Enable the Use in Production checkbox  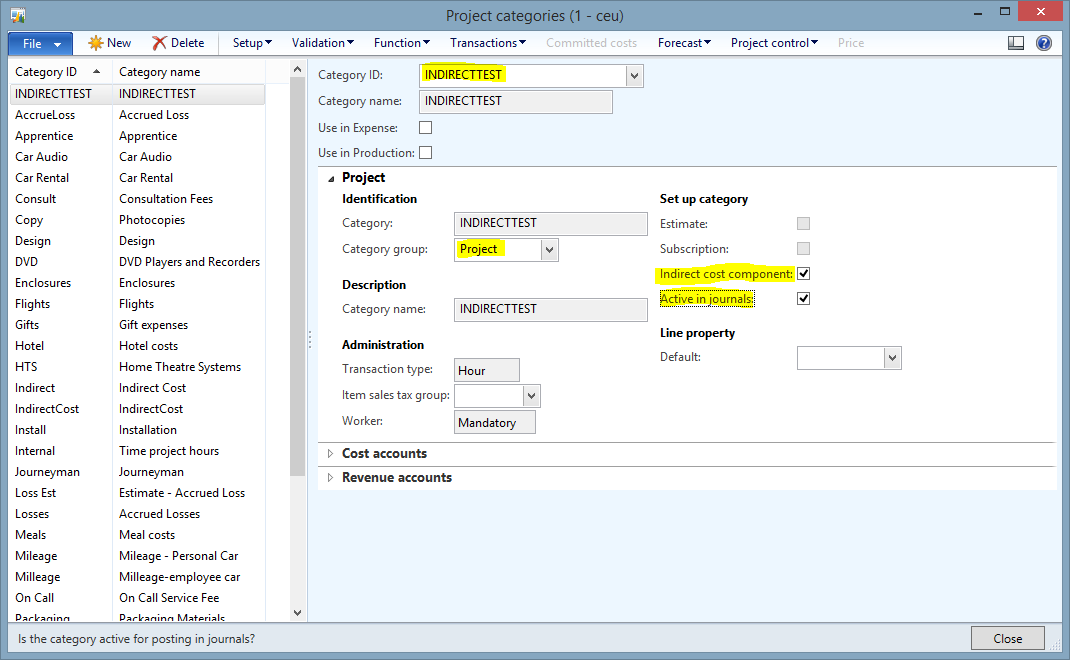tap(426, 153)
